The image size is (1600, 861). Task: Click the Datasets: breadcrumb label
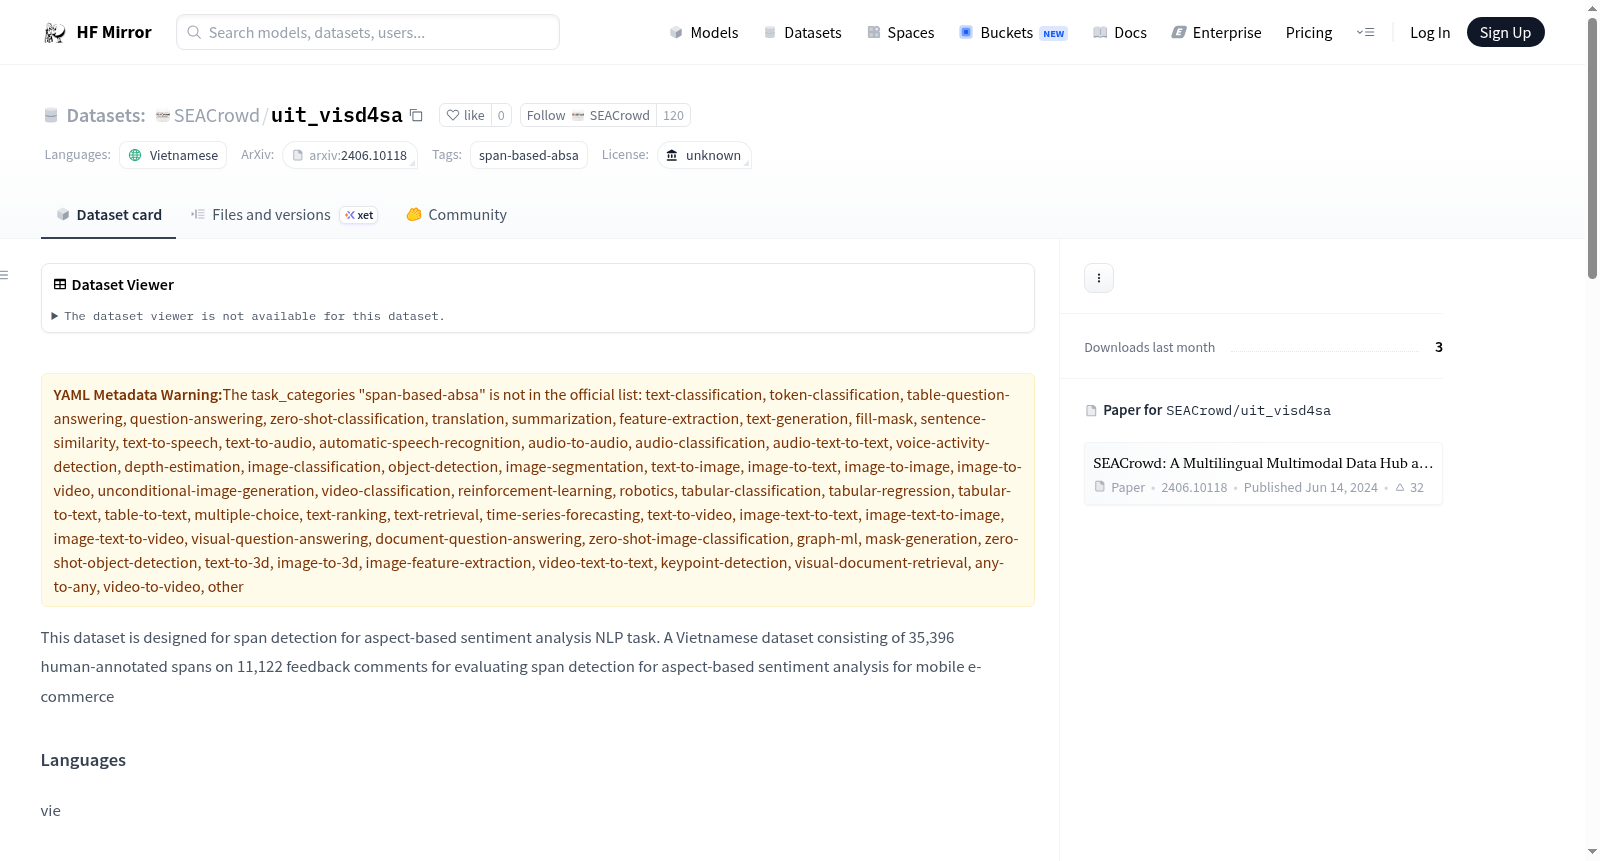[106, 116]
